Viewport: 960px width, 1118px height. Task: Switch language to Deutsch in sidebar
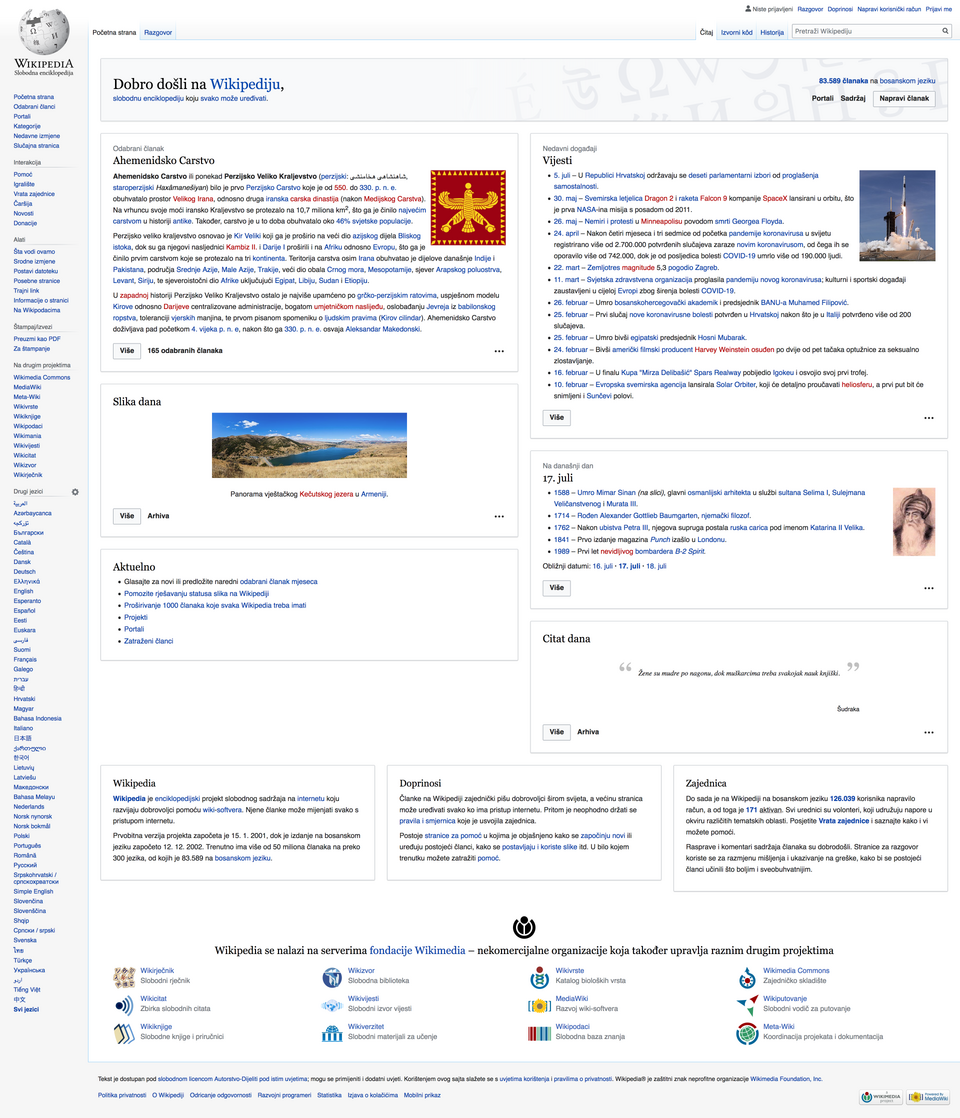(x=24, y=572)
